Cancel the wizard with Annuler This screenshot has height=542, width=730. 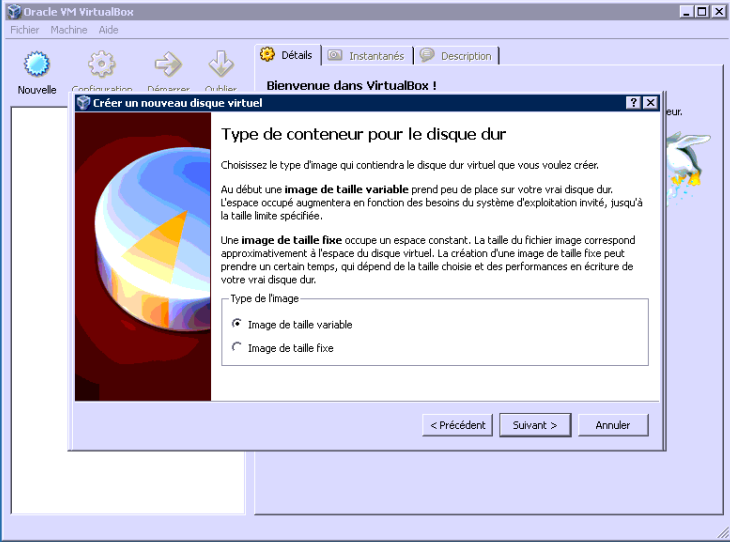613,425
